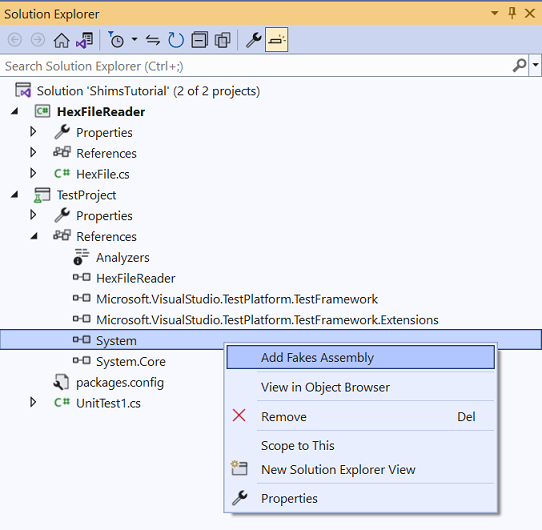The height and width of the screenshot is (530, 542).
Task: Click reference icon beside HexFileReader reference
Action: click(x=82, y=277)
